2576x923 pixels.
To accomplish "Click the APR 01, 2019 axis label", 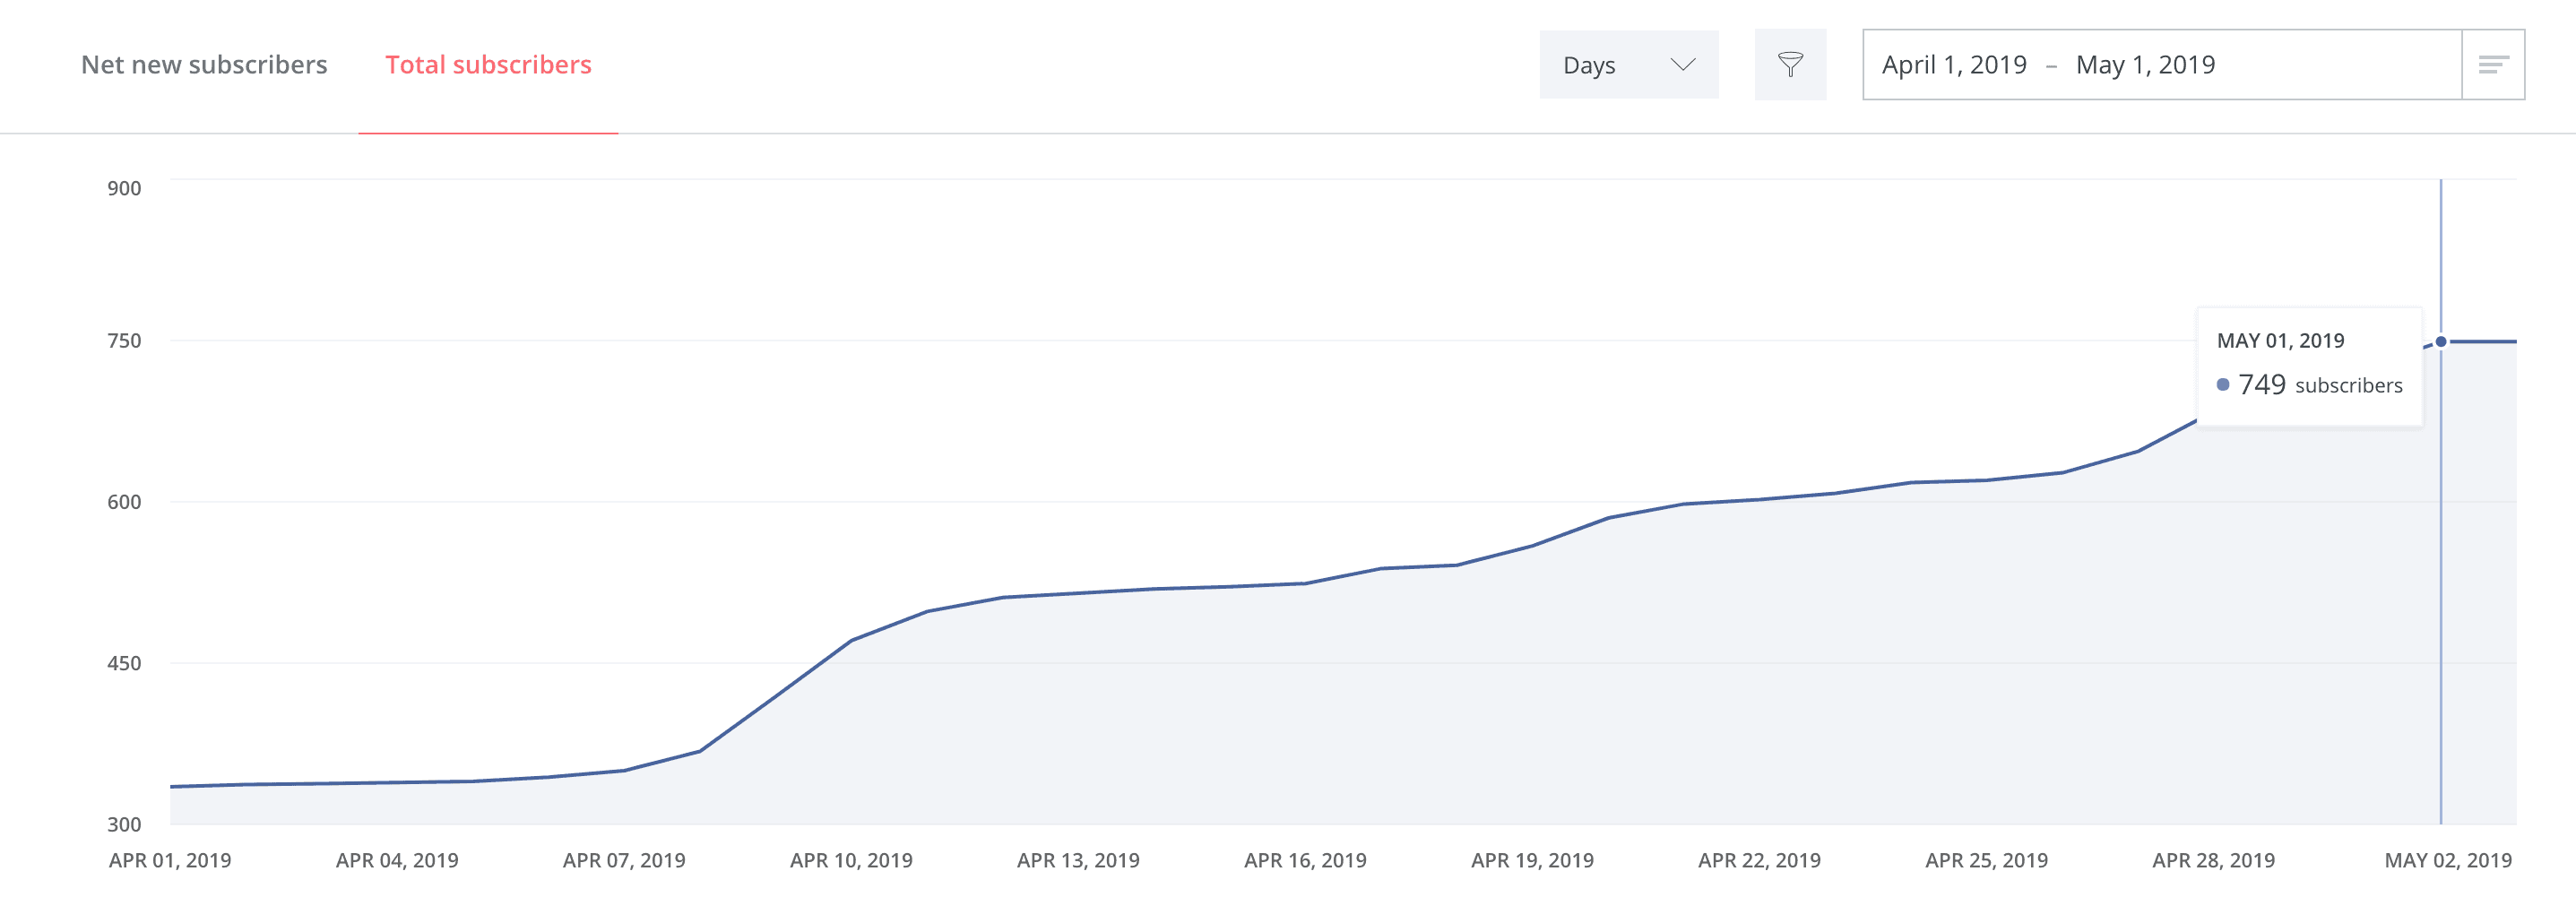I will (170, 860).
